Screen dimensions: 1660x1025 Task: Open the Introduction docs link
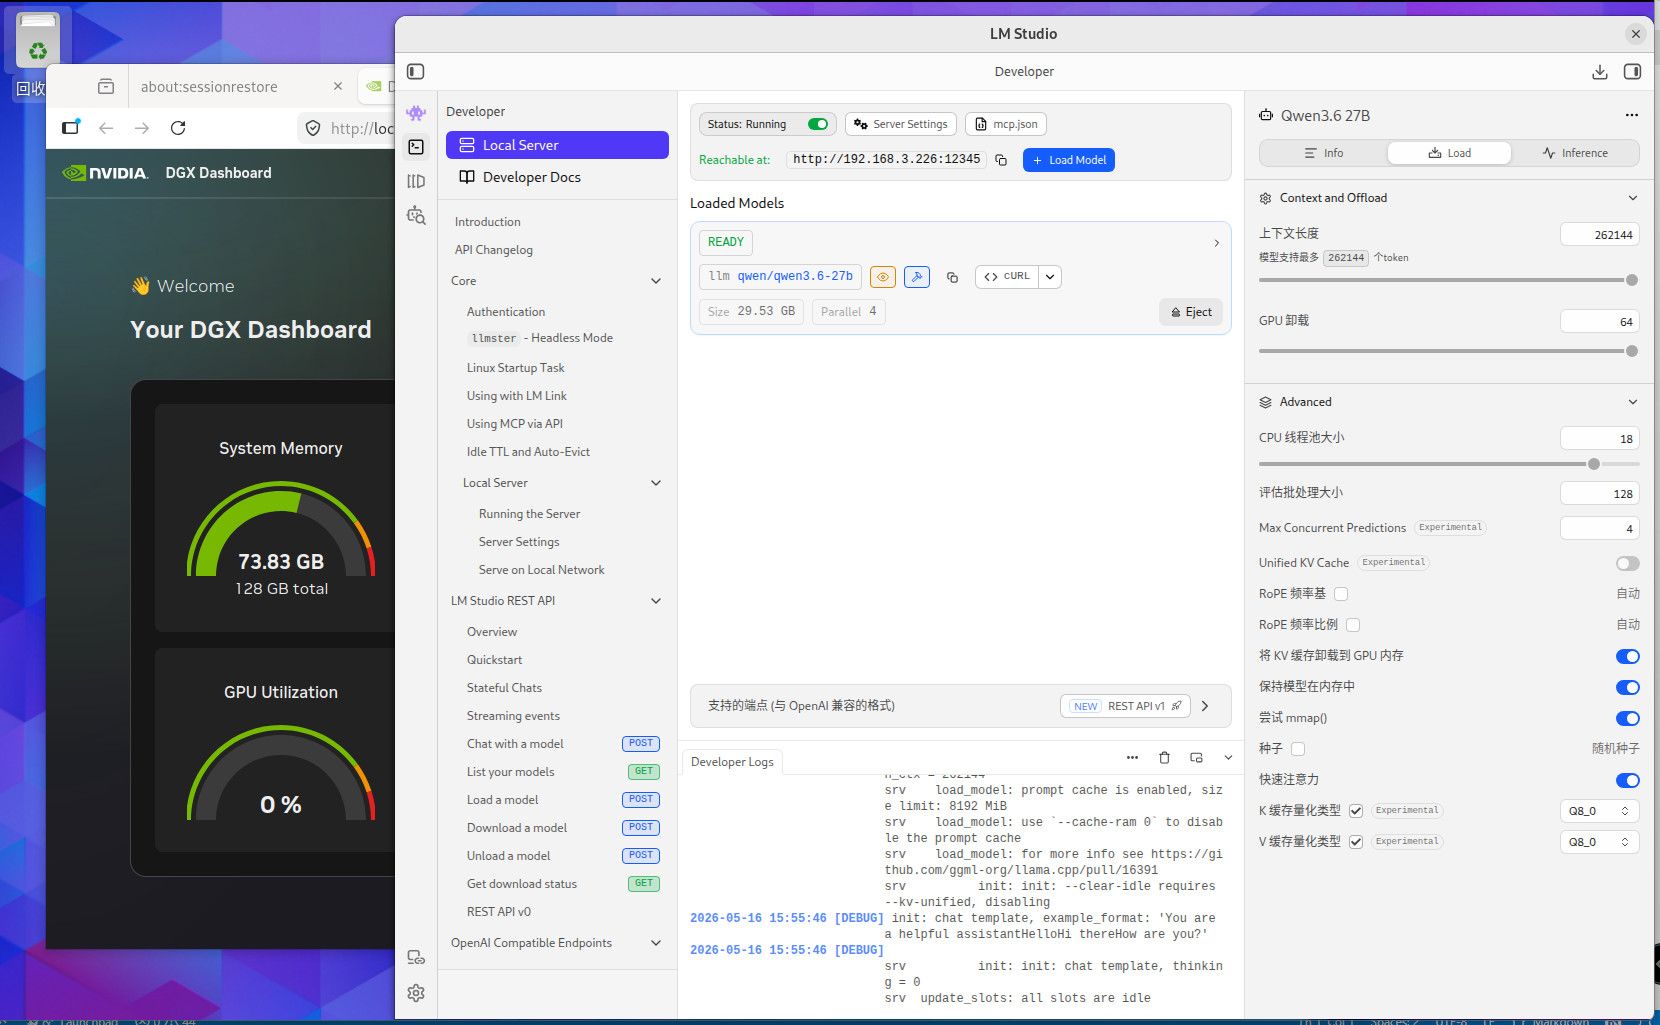pos(487,222)
